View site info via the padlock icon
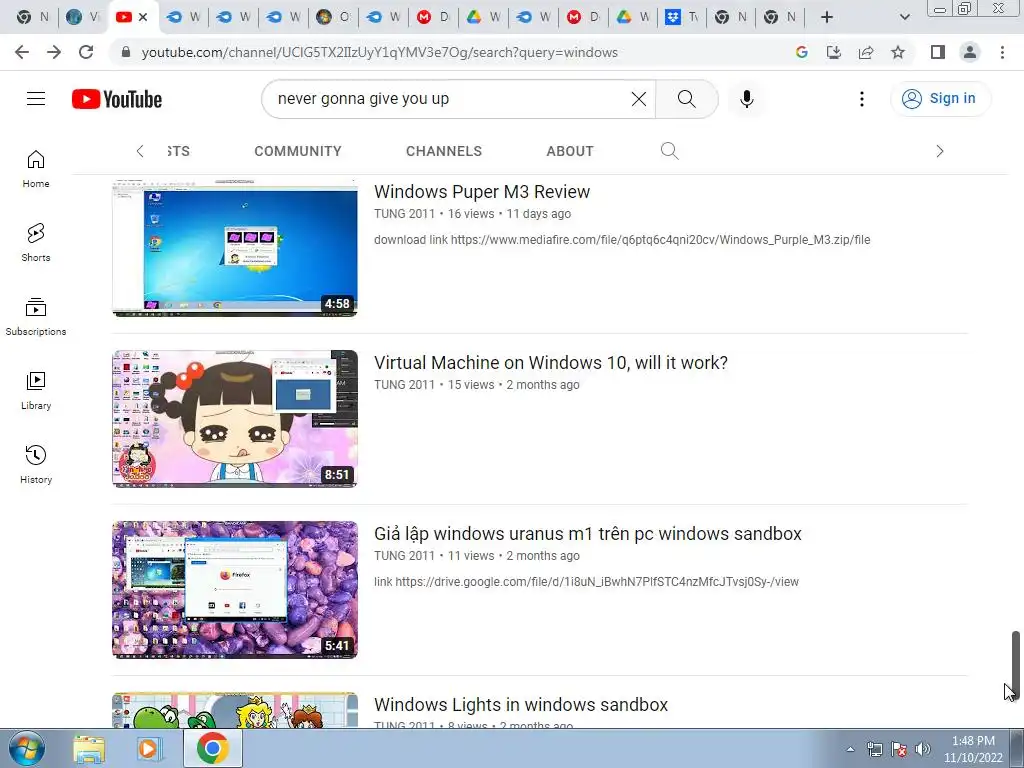The image size is (1024, 768). coord(126,52)
